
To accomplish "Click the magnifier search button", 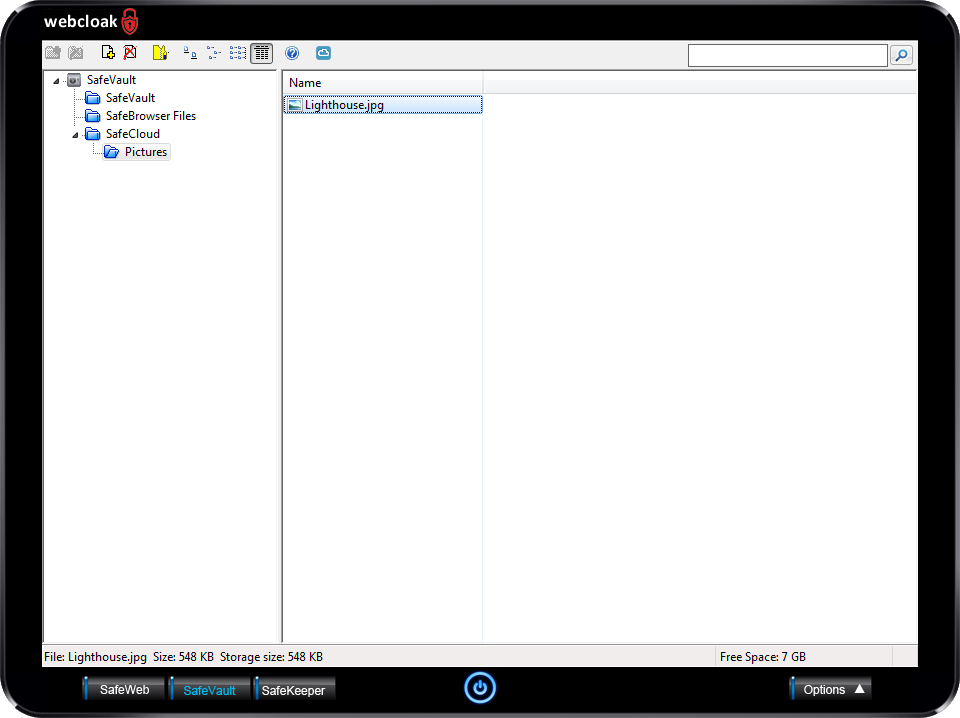I will click(x=901, y=56).
